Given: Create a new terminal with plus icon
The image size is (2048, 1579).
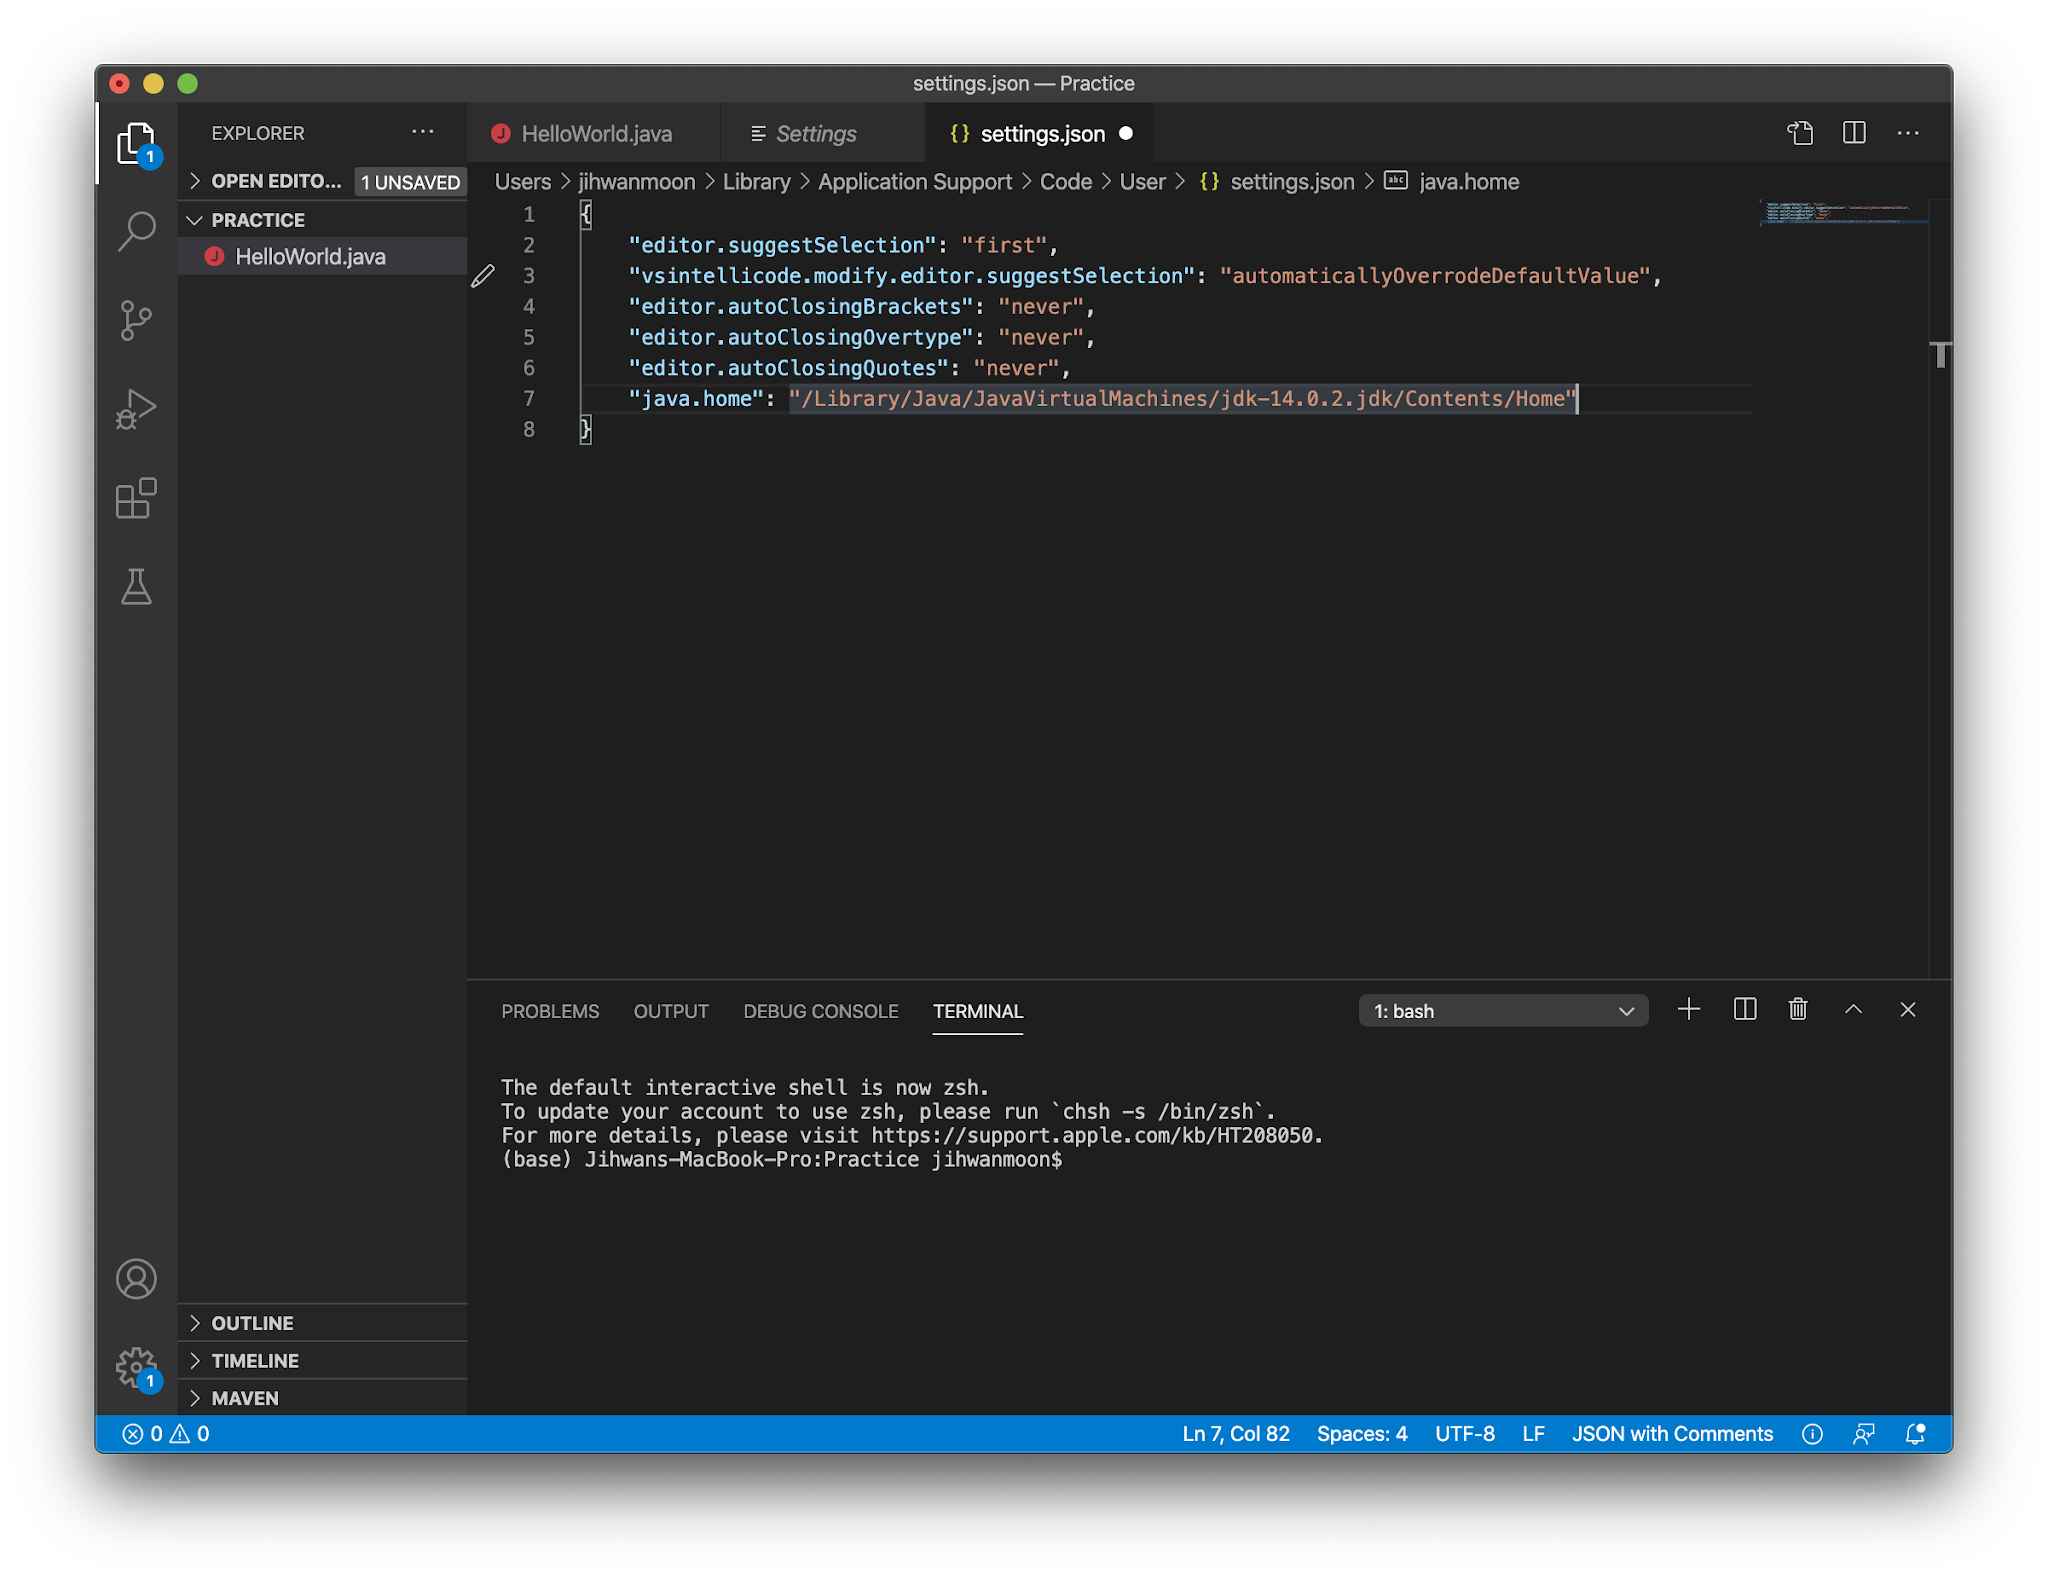Looking at the screenshot, I should 1689,1010.
